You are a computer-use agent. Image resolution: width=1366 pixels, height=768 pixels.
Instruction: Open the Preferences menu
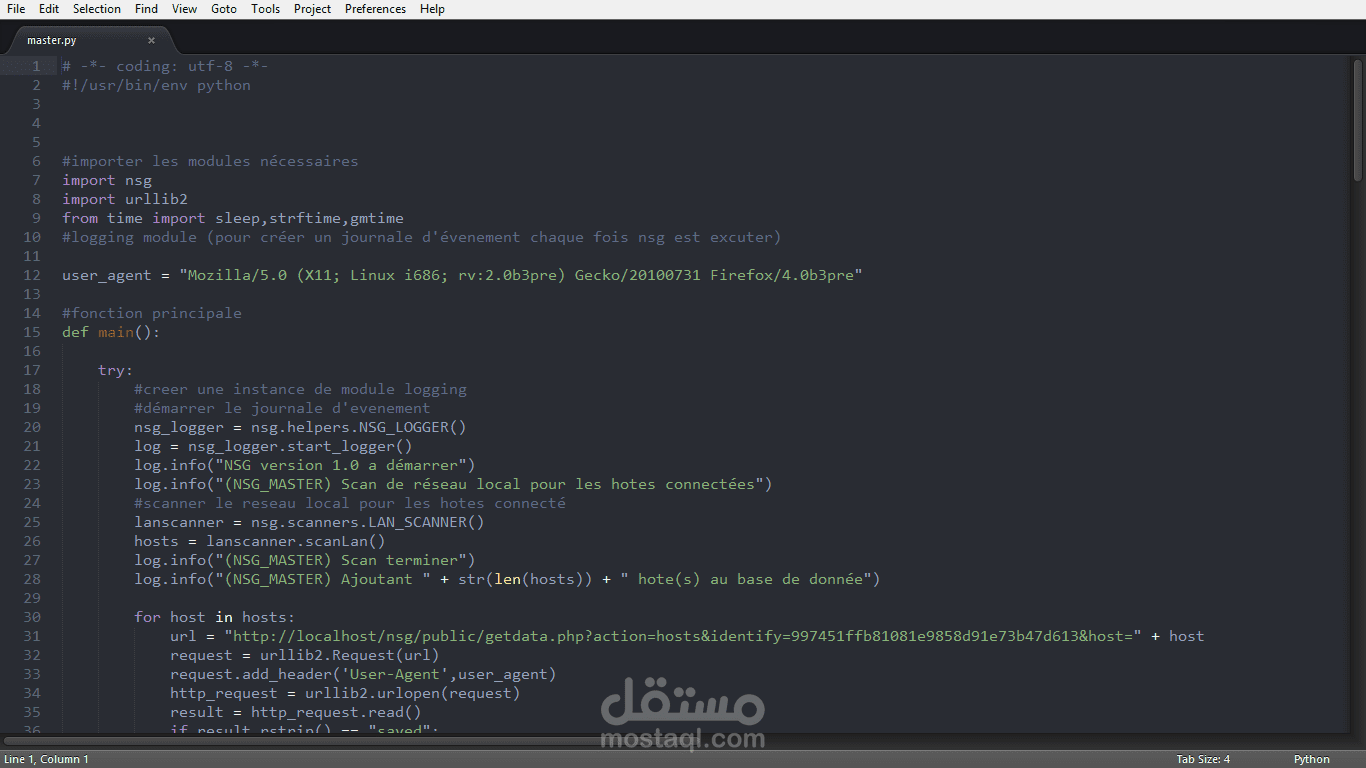pos(375,9)
